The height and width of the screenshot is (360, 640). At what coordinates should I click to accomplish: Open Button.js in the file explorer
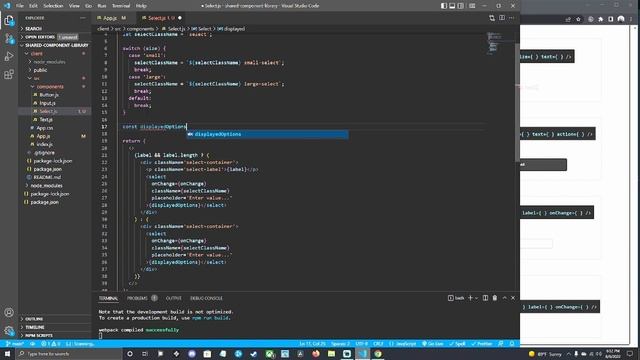pyautogui.click(x=49, y=95)
